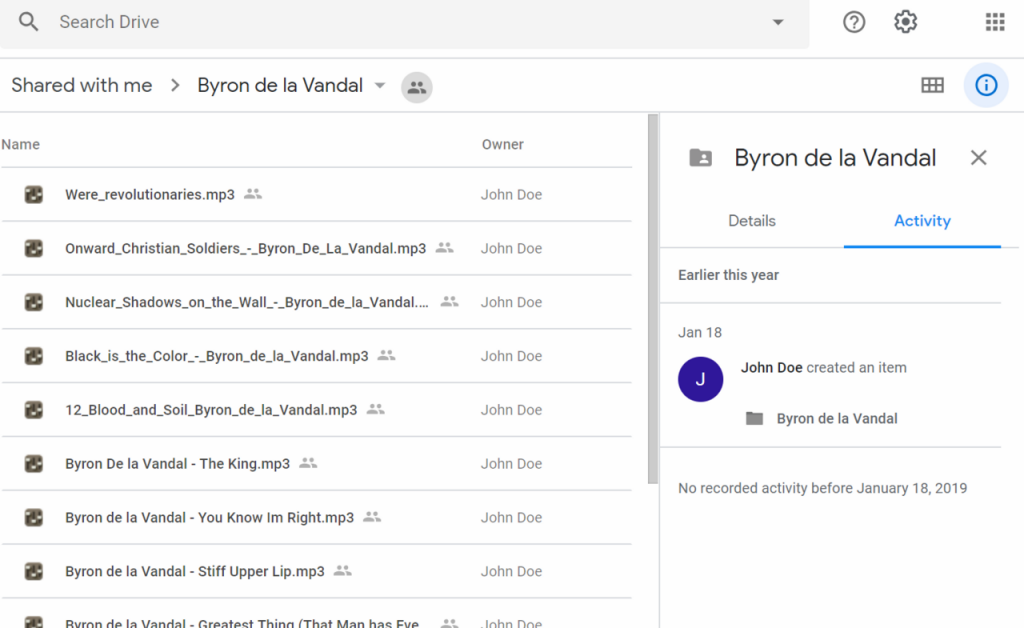
Task: Expand the Byron de la Vandal folder dropdown
Action: pyautogui.click(x=379, y=86)
